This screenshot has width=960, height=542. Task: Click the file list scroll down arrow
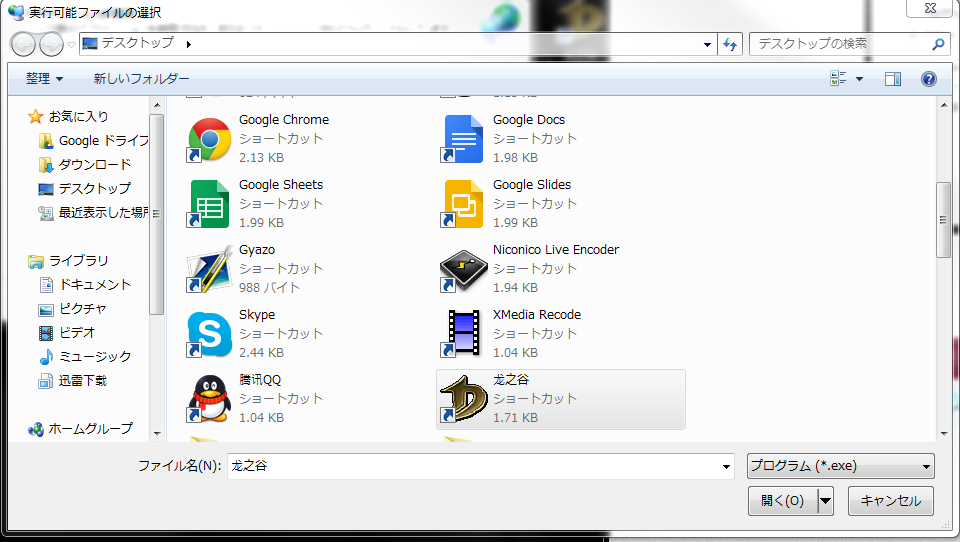pyautogui.click(x=943, y=434)
